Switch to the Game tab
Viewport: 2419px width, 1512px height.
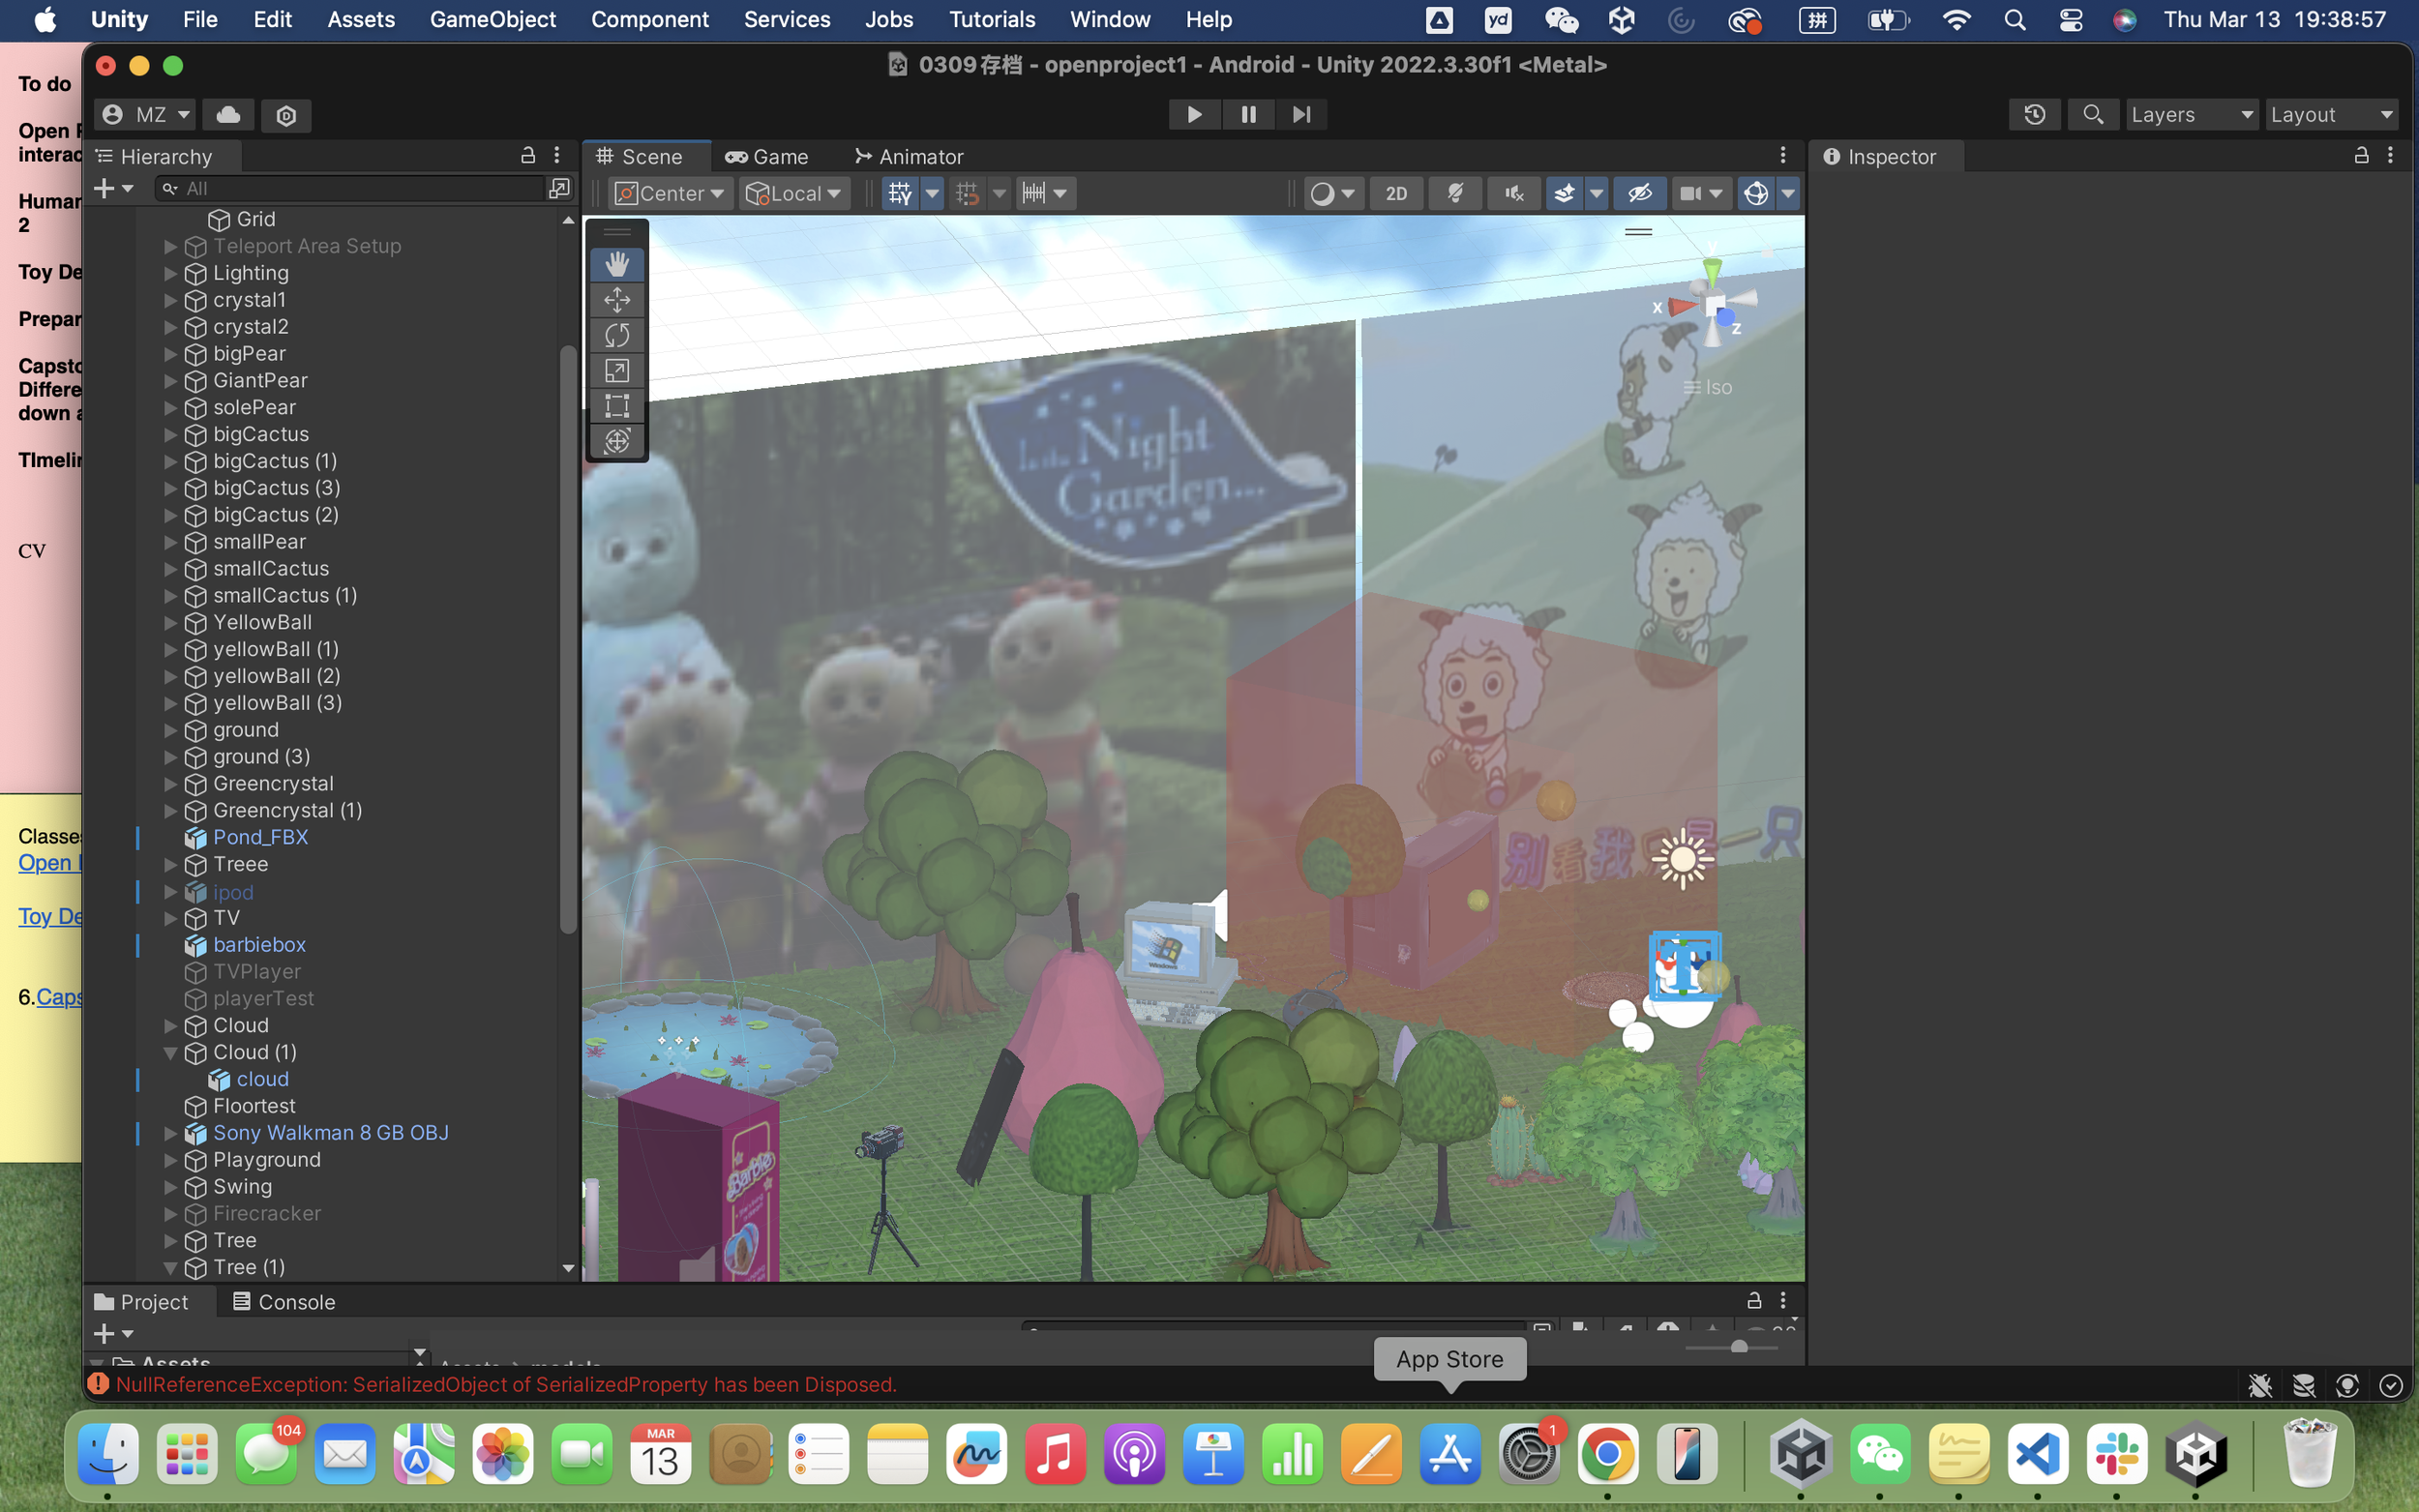(x=768, y=156)
